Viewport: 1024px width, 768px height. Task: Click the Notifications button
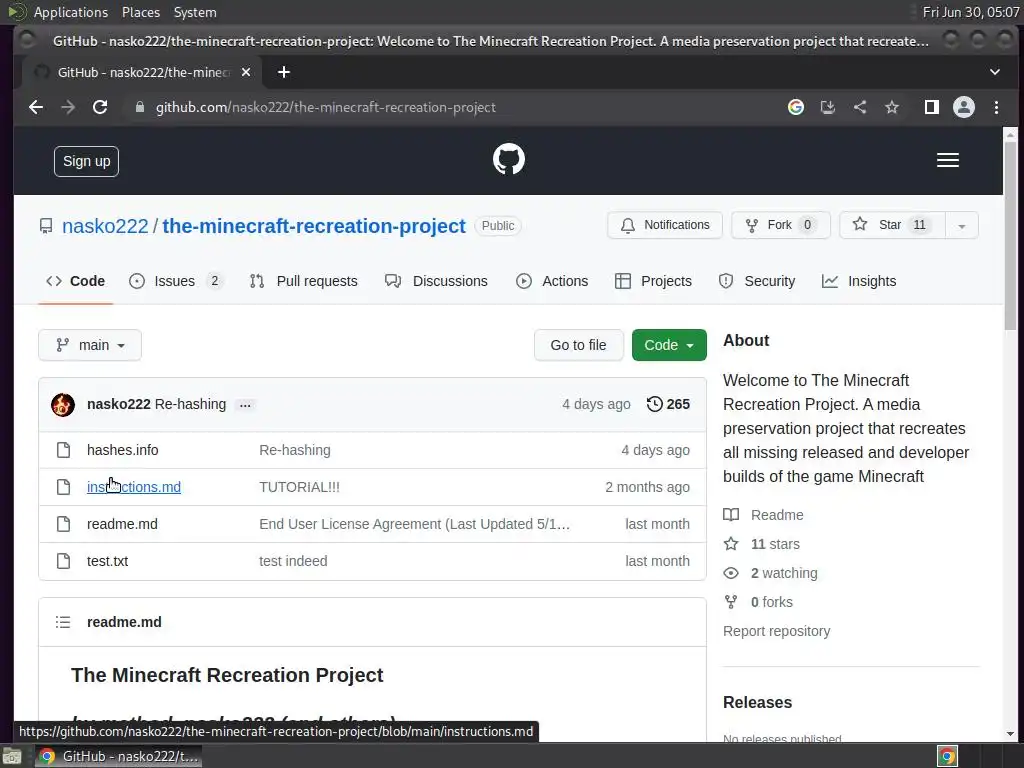coord(665,225)
